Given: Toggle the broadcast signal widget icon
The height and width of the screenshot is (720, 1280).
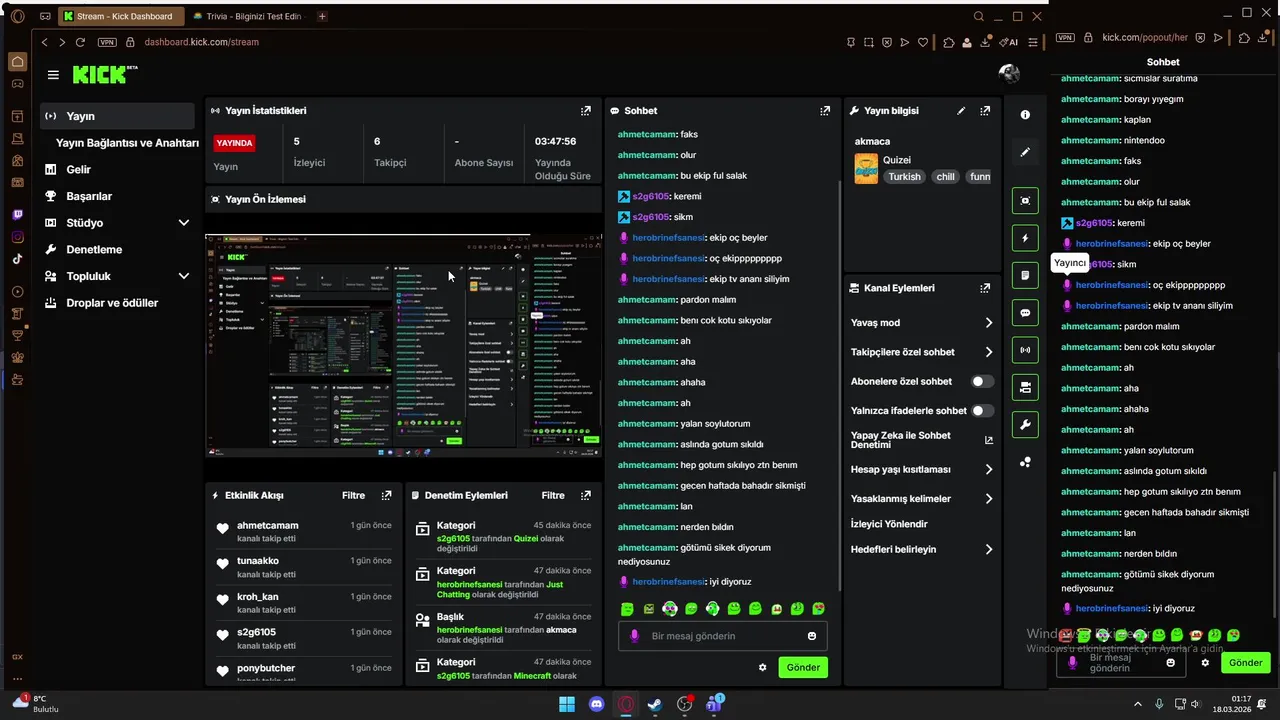Looking at the screenshot, I should 1025,350.
